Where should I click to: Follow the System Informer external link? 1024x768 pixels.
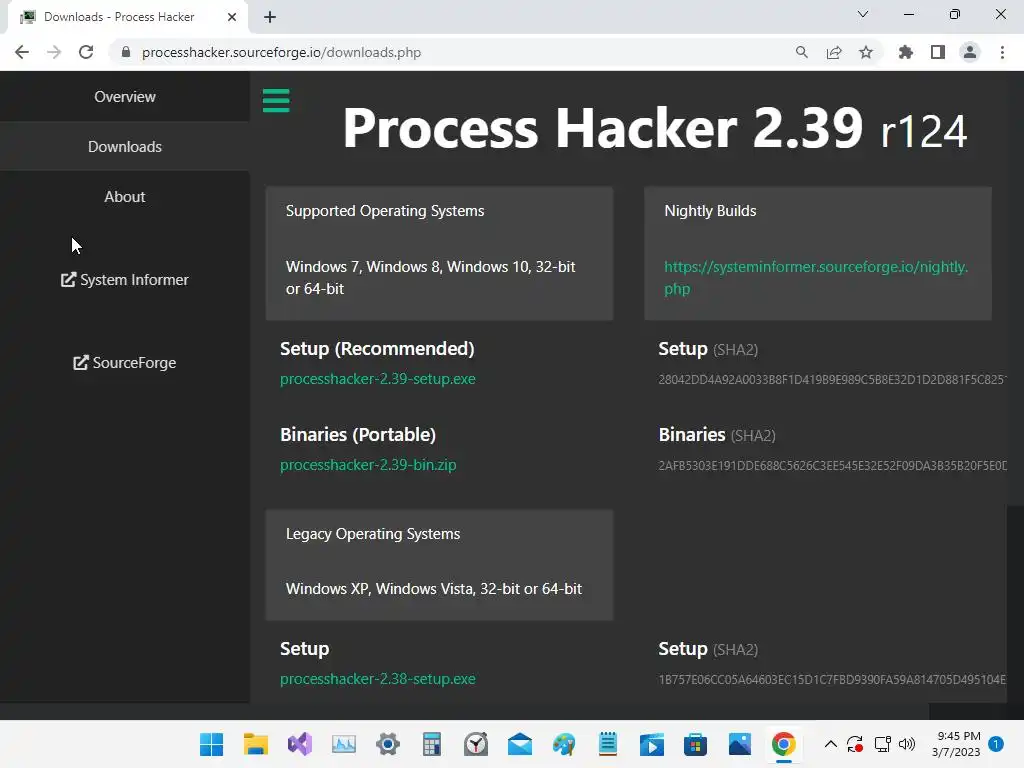coord(125,280)
